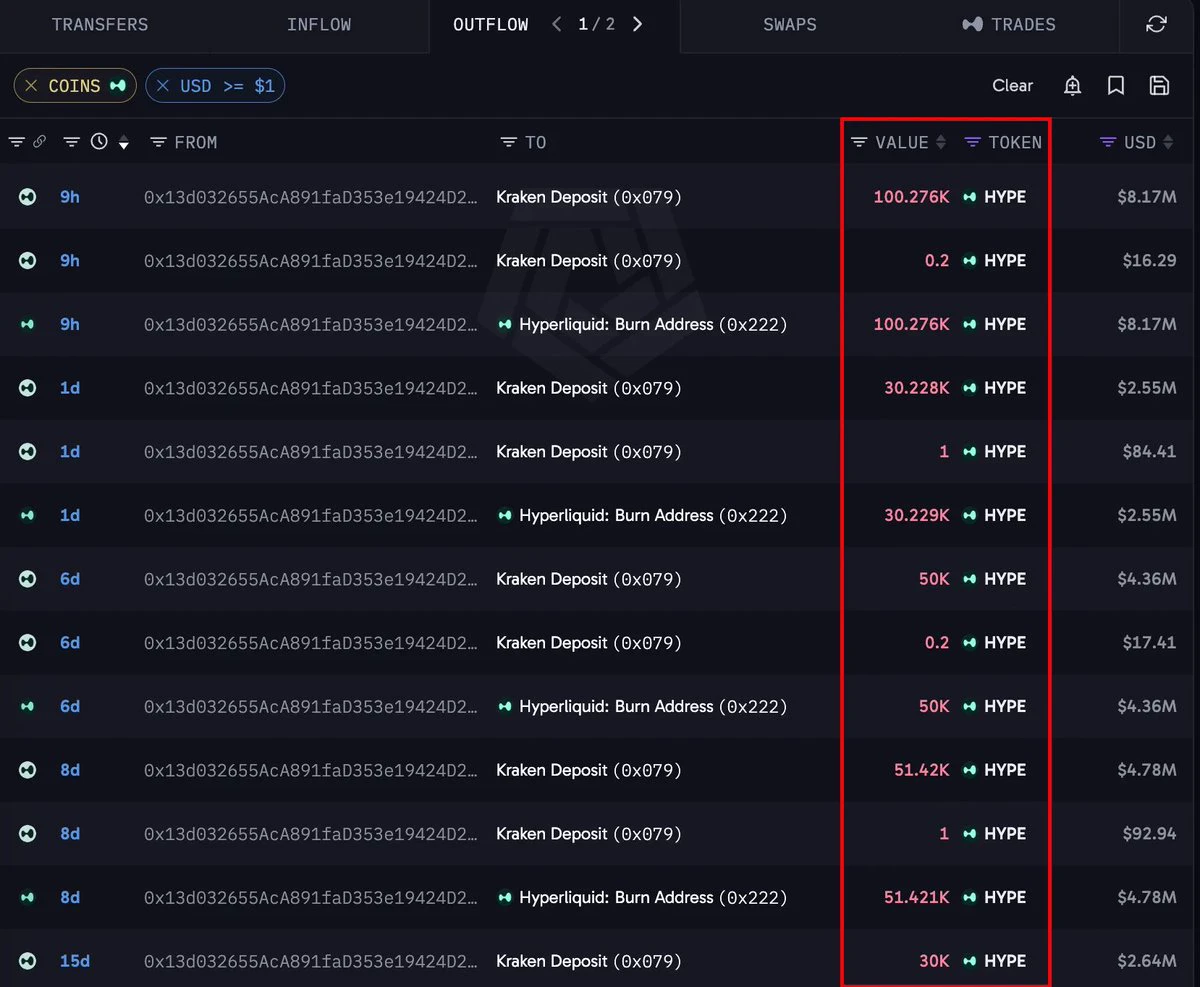Open Kraken Deposit link in $2.64M row
The width and height of the screenshot is (1200, 987).
(589, 962)
